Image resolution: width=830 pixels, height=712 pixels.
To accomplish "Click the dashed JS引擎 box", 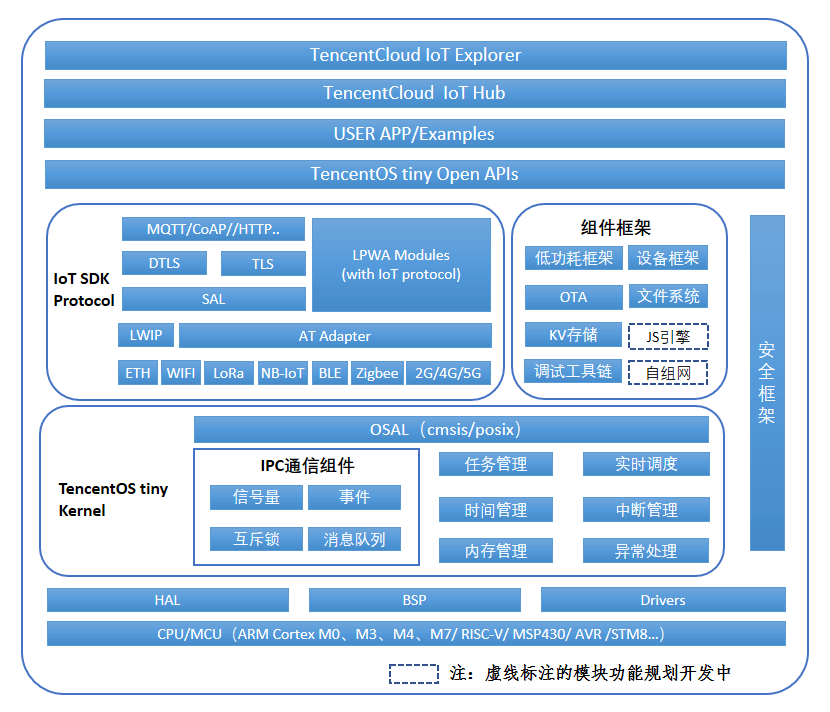I will click(x=668, y=337).
